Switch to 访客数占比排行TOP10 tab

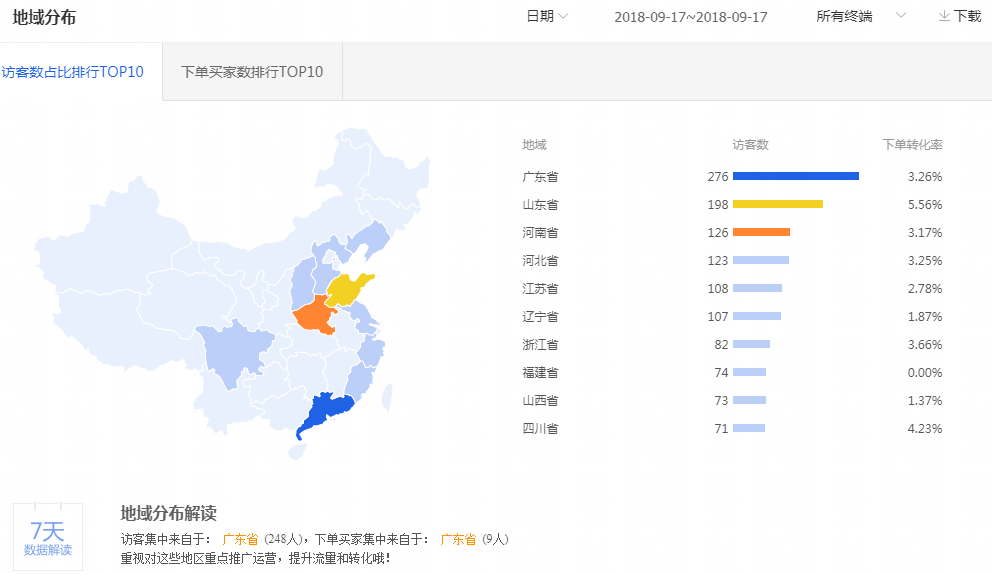[x=73, y=72]
